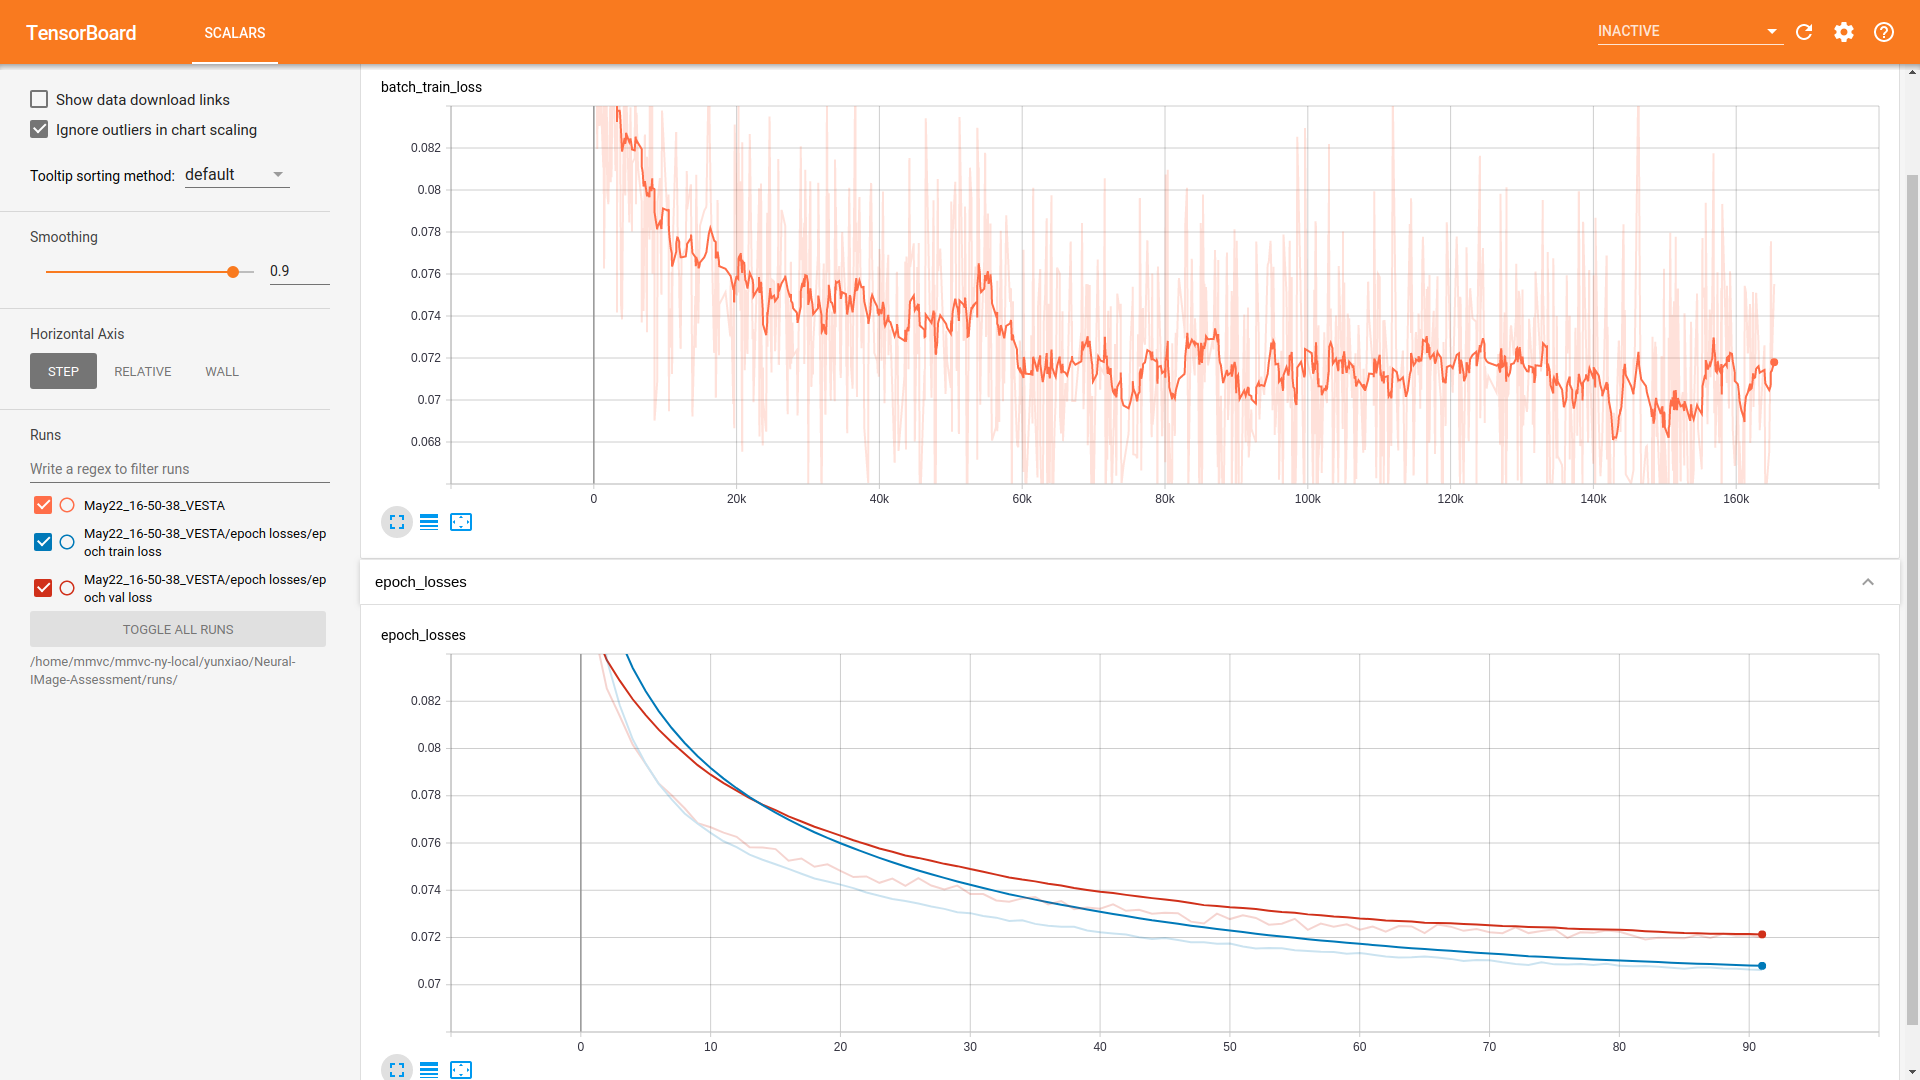Image resolution: width=1920 pixels, height=1080 pixels.
Task: Click the Smoothing slider handle
Action: coord(233,272)
